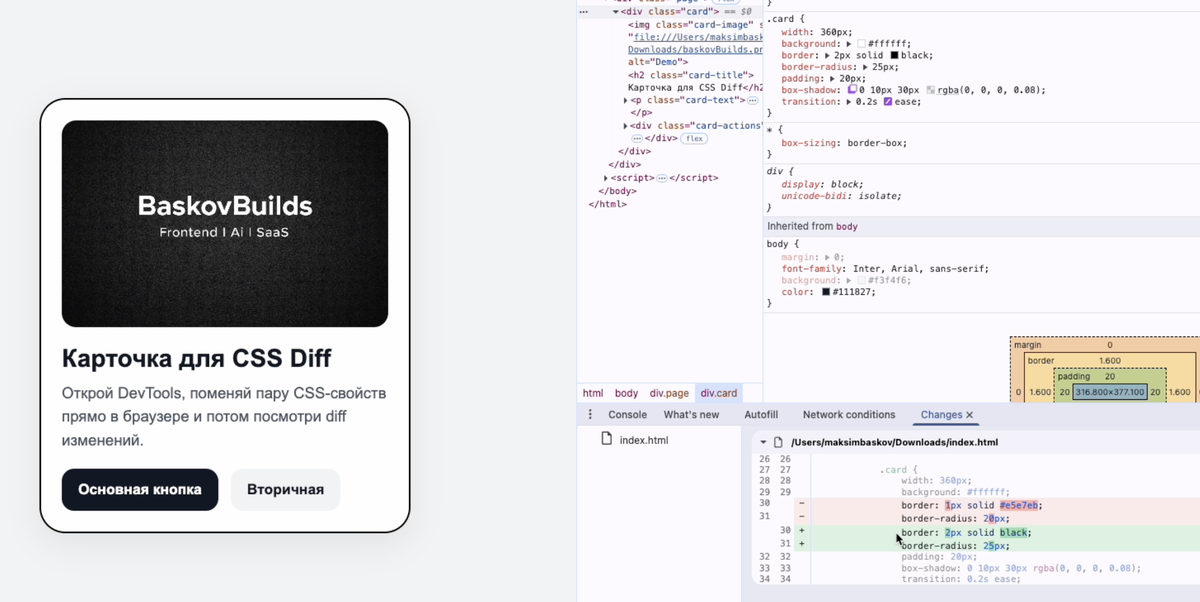Click the flex badge after card-actions closing div

click(694, 139)
